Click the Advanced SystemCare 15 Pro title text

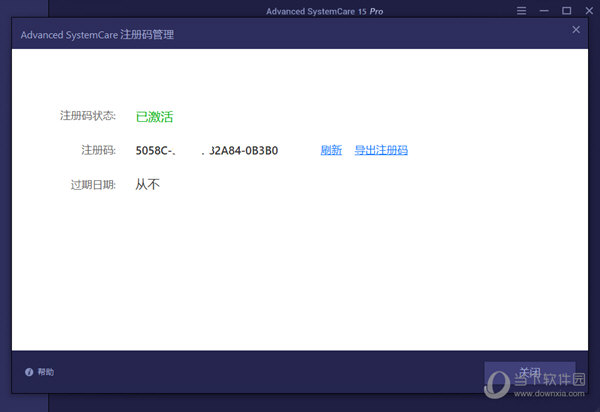point(324,11)
